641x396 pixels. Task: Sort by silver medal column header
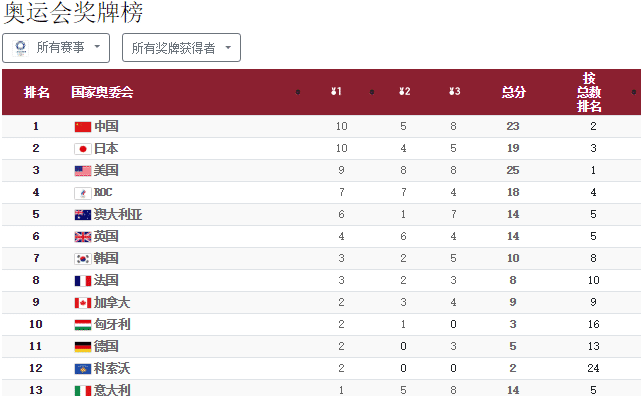[404, 92]
